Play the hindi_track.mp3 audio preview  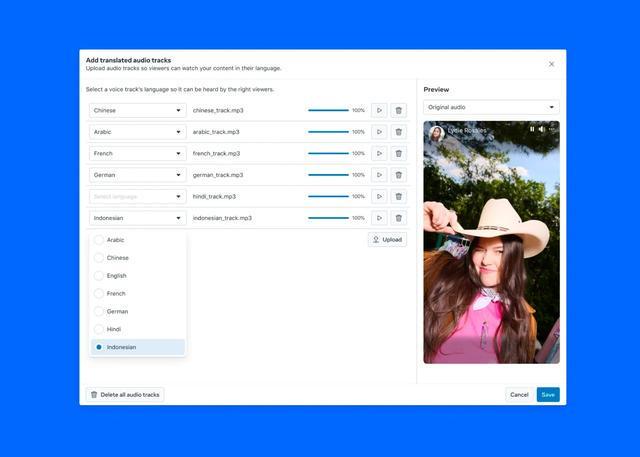(x=379, y=196)
